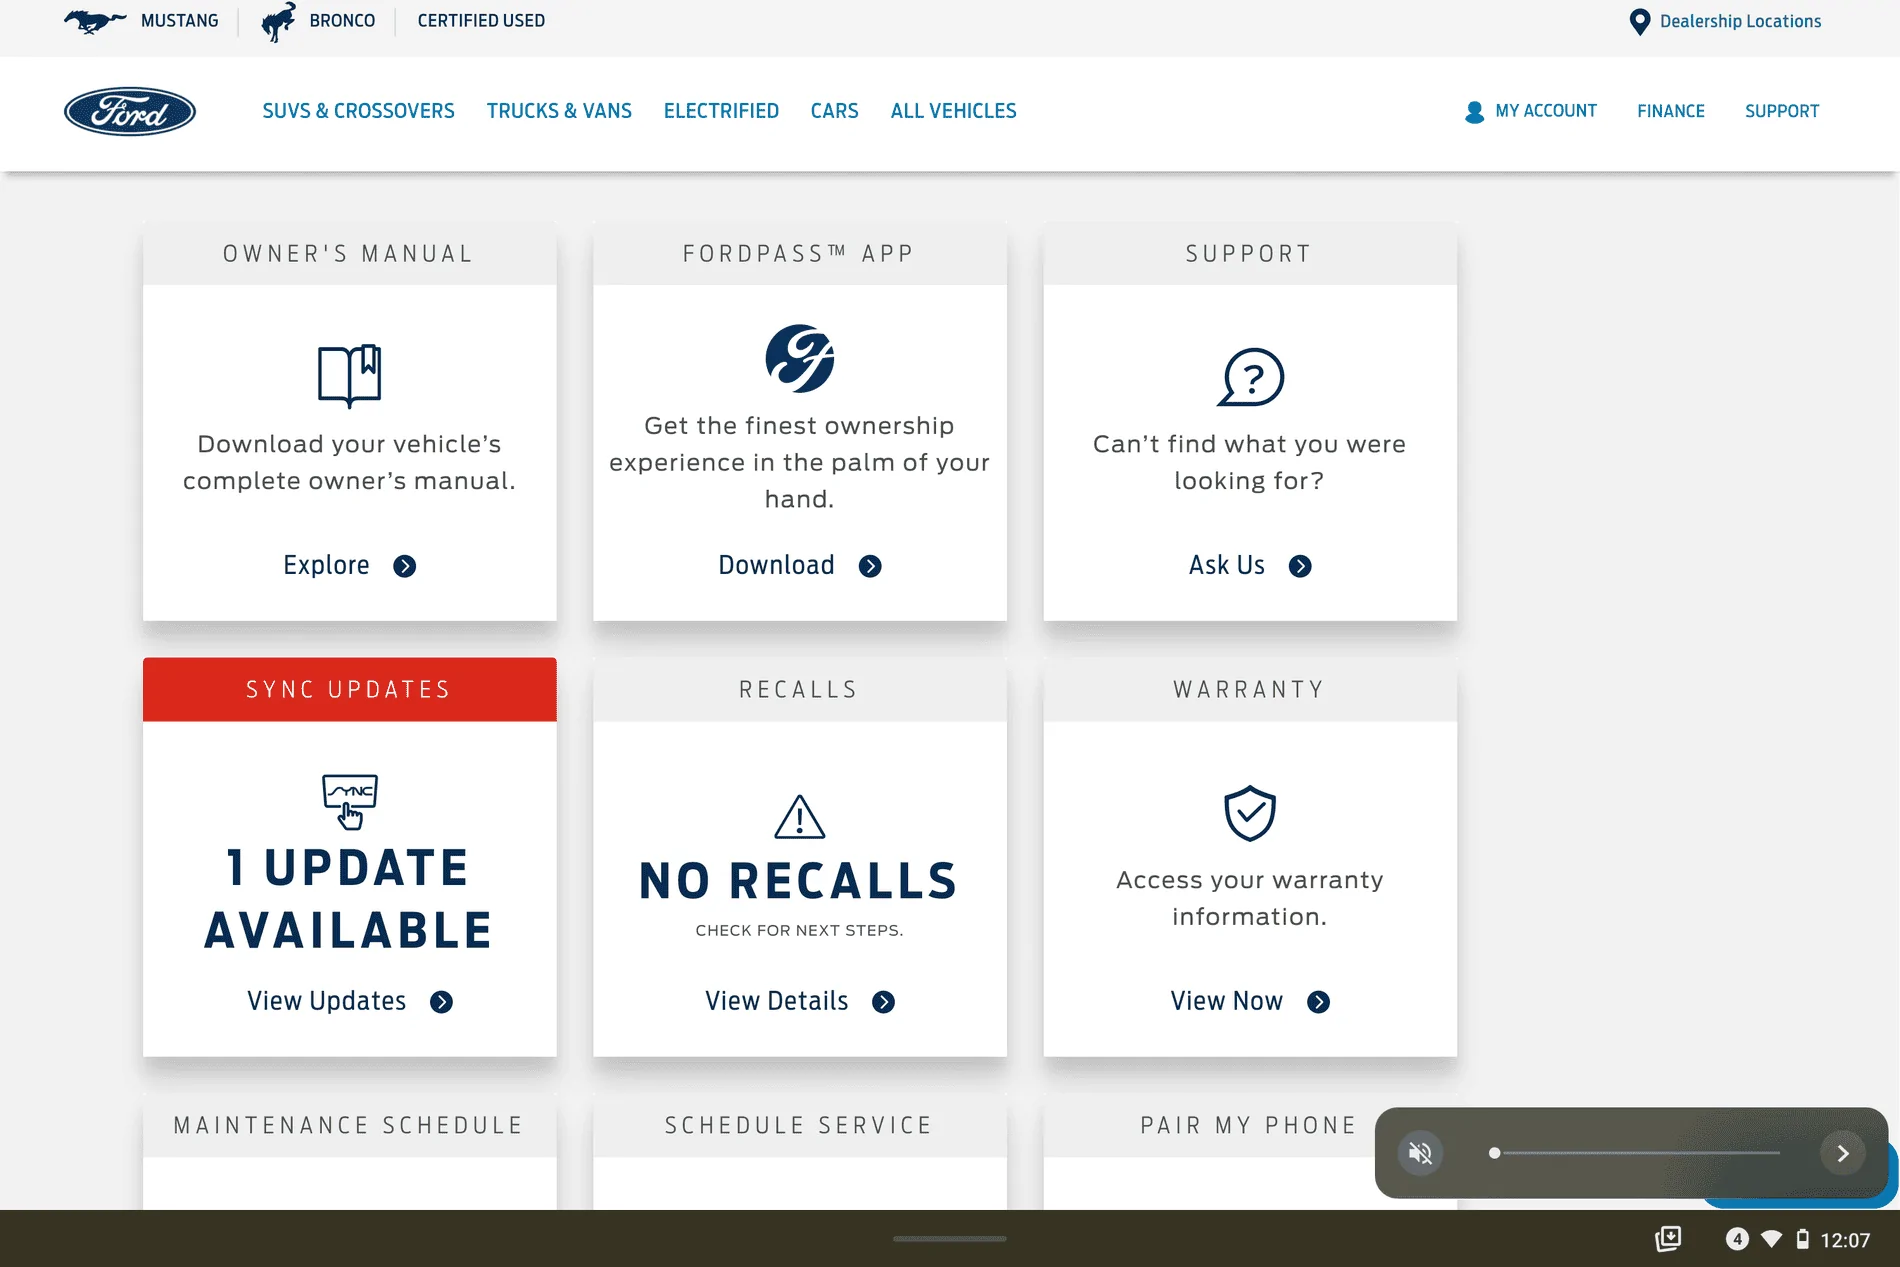Open the notification count badge
The image size is (1900, 1267).
coord(1737,1239)
